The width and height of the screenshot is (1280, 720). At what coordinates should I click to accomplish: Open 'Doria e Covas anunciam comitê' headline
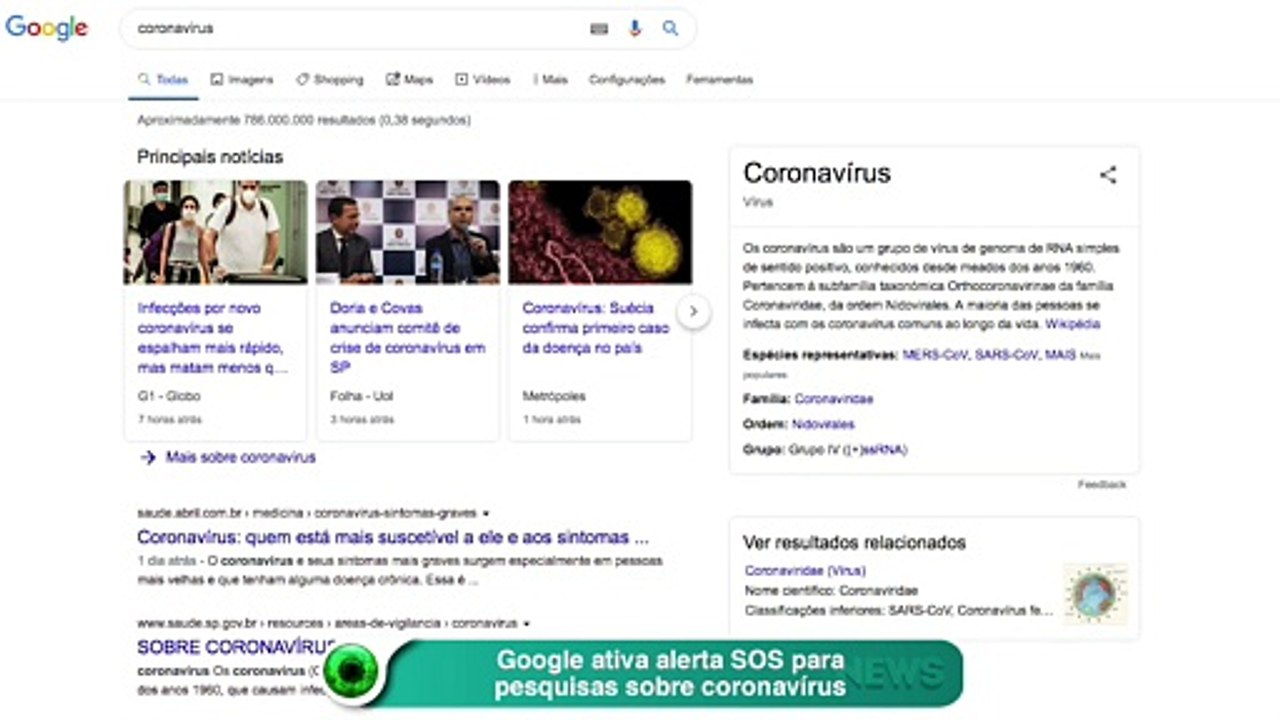pyautogui.click(x=408, y=338)
